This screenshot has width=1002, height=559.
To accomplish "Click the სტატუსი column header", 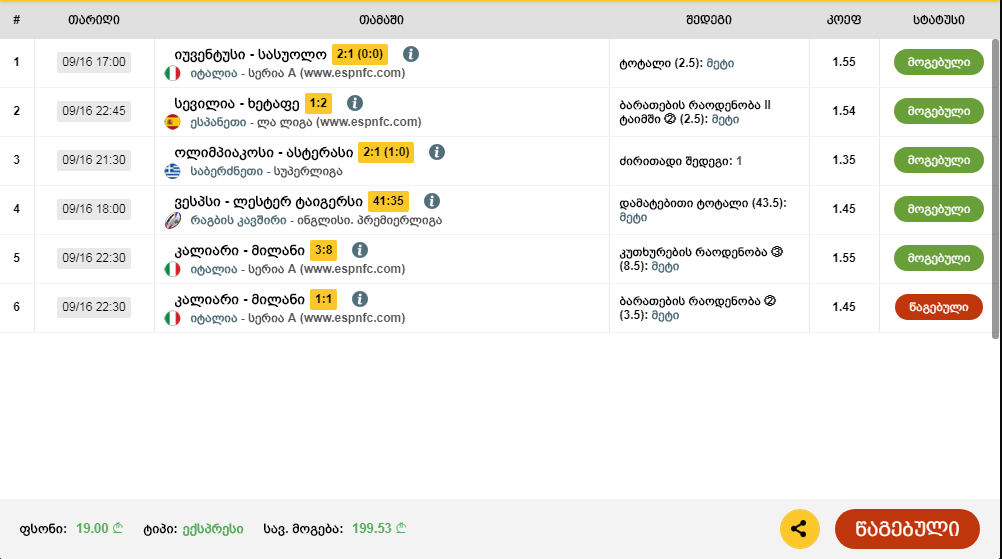I will [x=939, y=20].
